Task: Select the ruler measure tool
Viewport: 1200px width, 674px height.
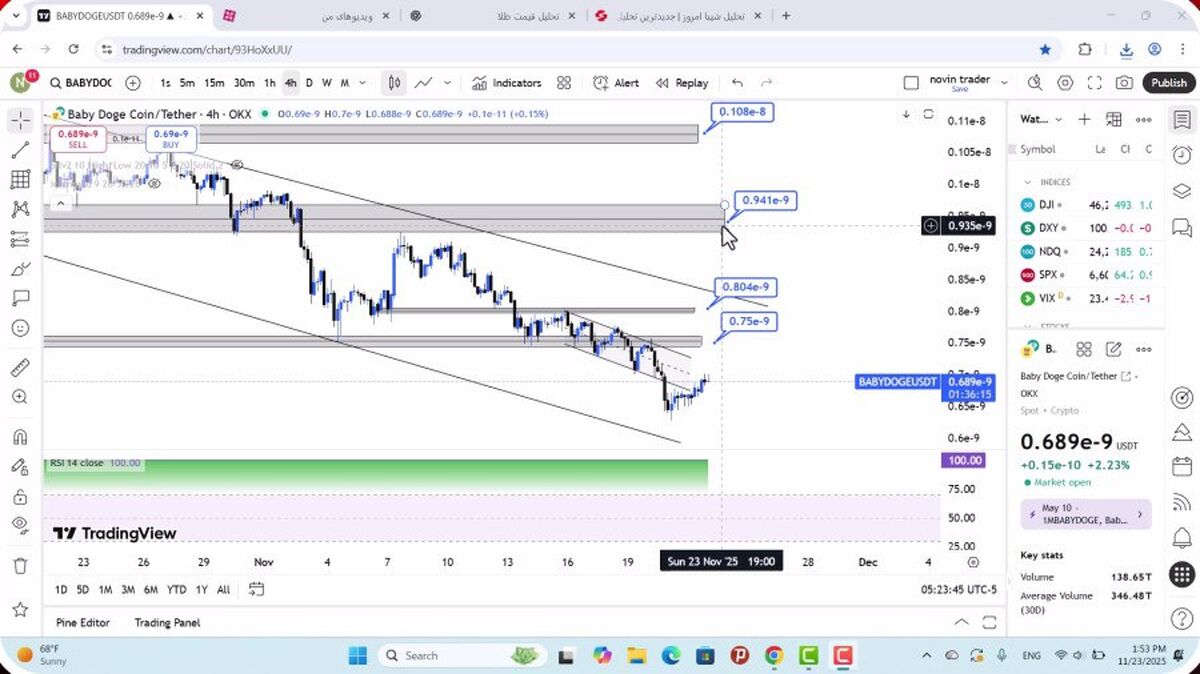Action: click(20, 367)
